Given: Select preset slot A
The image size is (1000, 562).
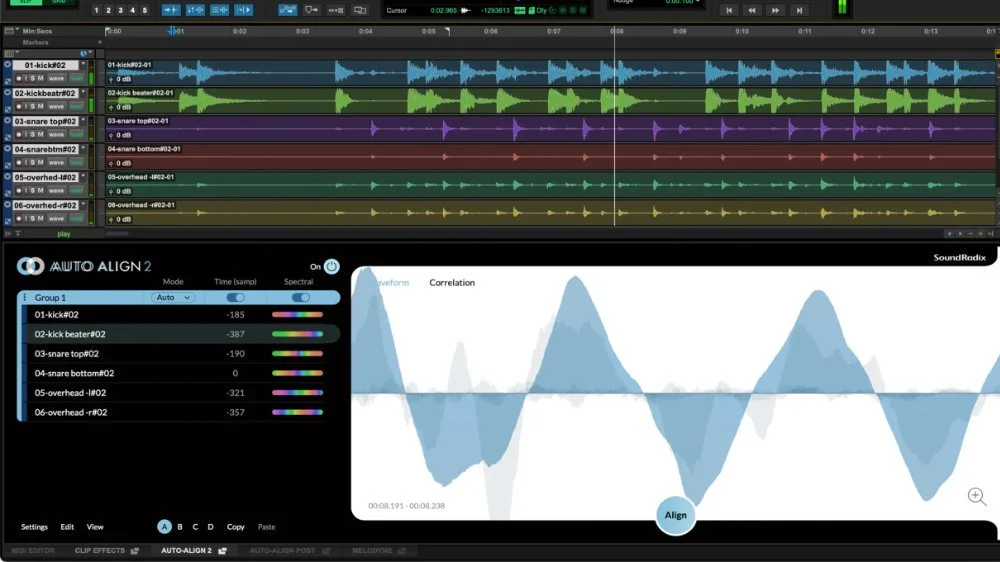Looking at the screenshot, I should point(165,527).
